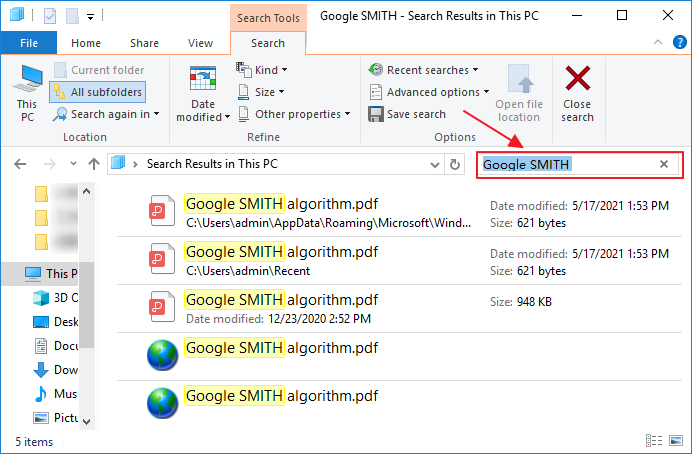Switch to large thumbnails view icon
Image resolution: width=692 pixels, height=454 pixels.
(676, 441)
